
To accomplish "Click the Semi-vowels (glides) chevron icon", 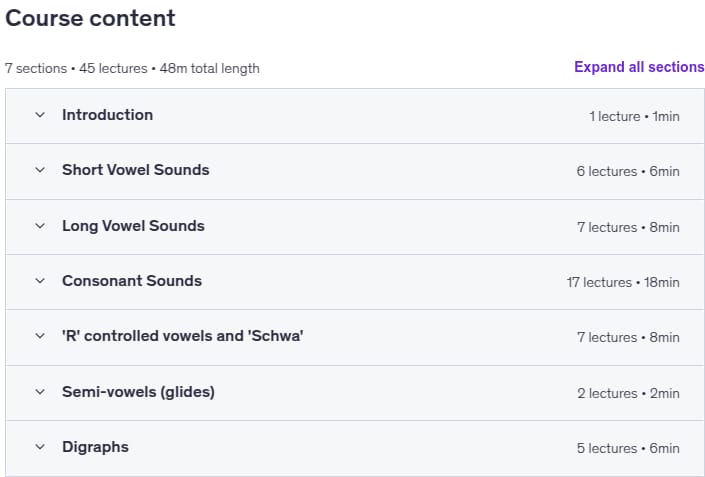I will click(40, 392).
